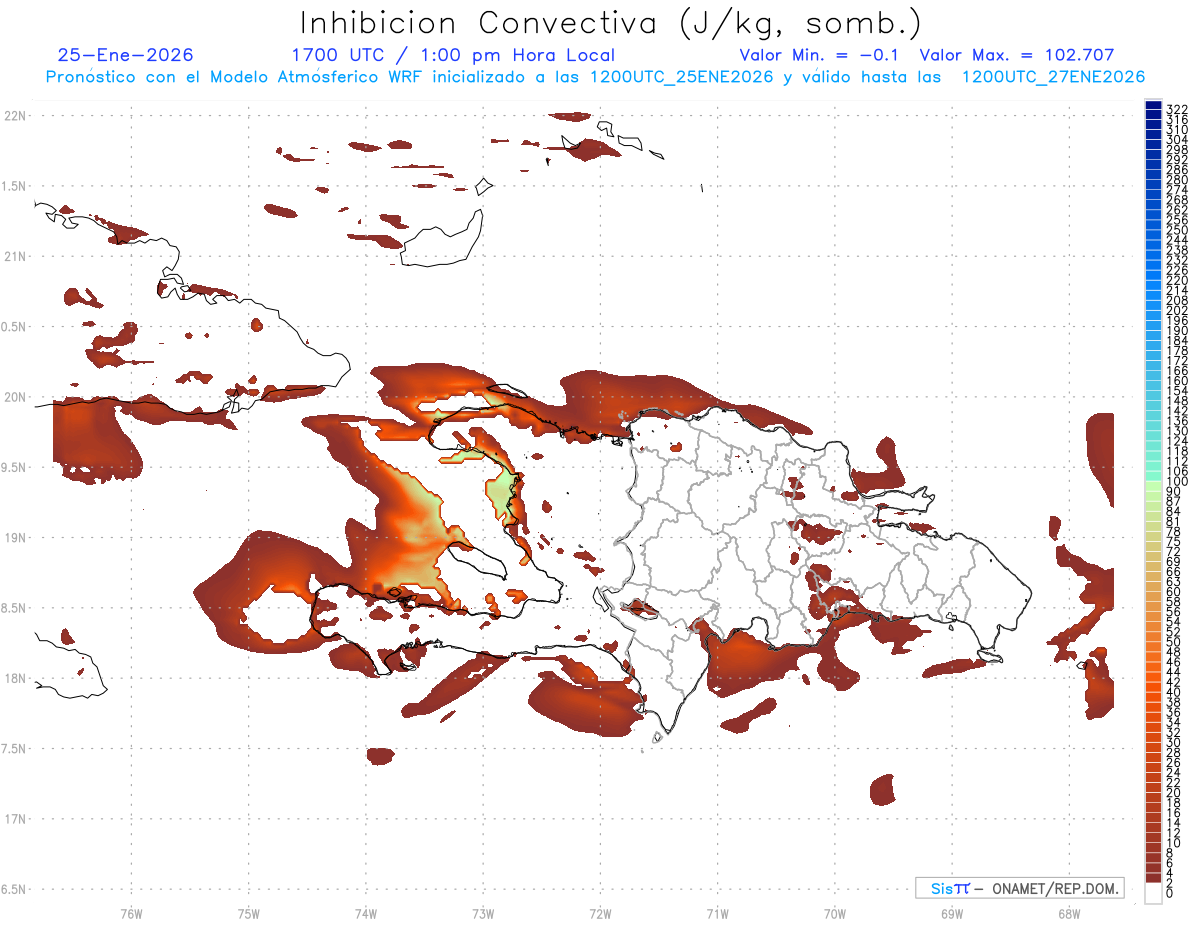1200x927 pixels.
Task: Click the date '25-Ene-2026'
Action: point(126,55)
